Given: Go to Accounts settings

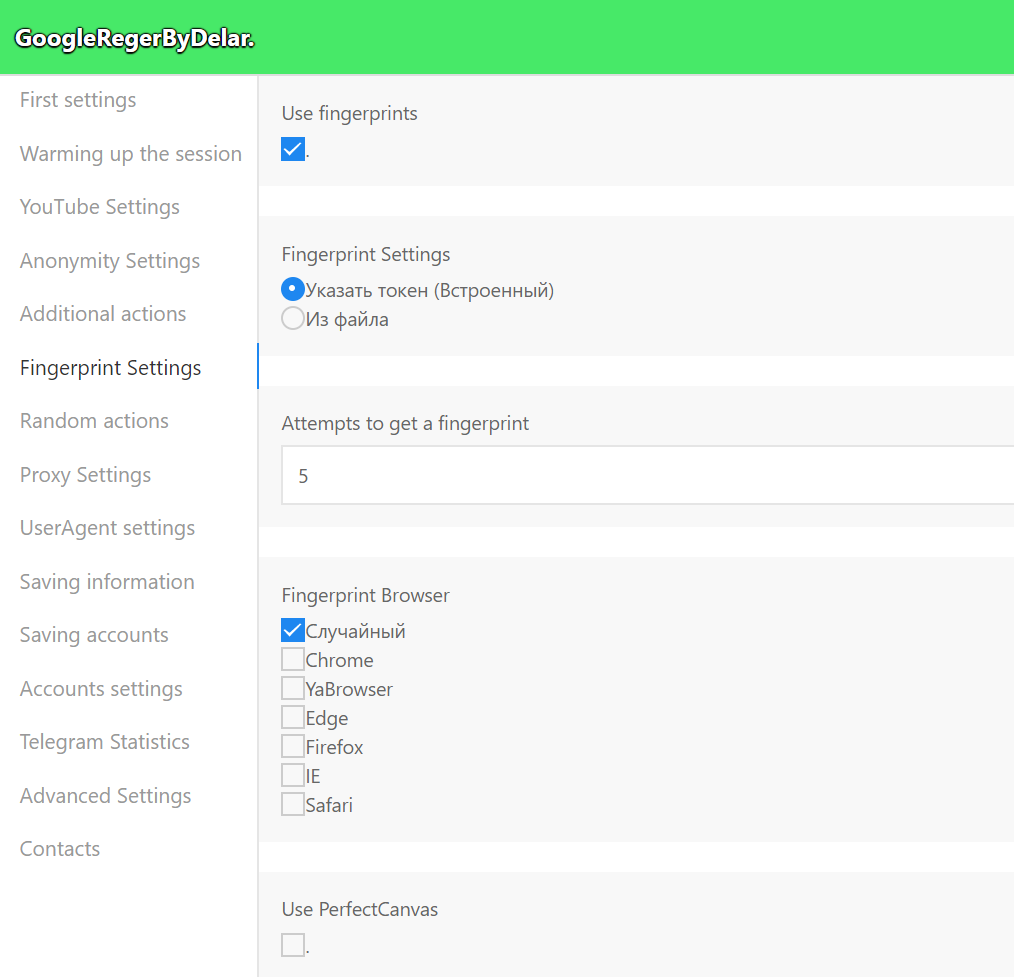Looking at the screenshot, I should pyautogui.click(x=102, y=689).
